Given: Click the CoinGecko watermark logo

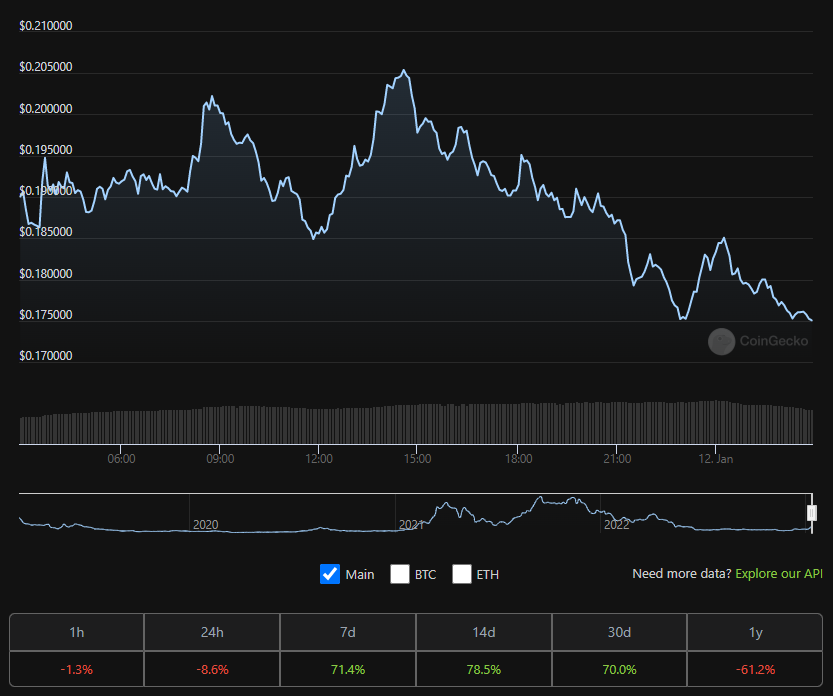Looking at the screenshot, I should (x=758, y=342).
